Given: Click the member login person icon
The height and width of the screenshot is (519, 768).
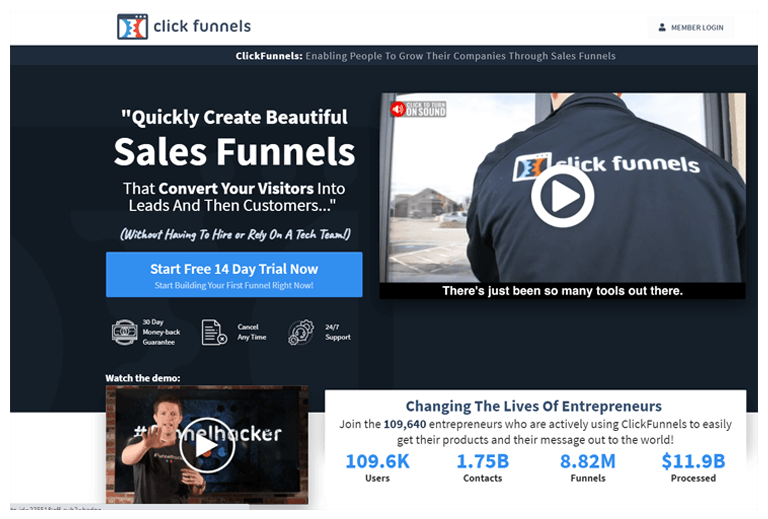Looking at the screenshot, I should coord(662,27).
